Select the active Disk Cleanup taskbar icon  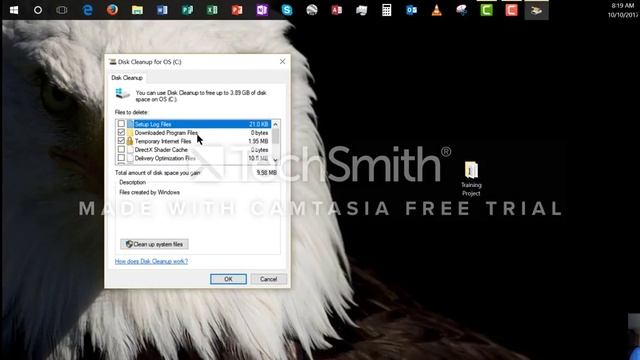click(536, 10)
